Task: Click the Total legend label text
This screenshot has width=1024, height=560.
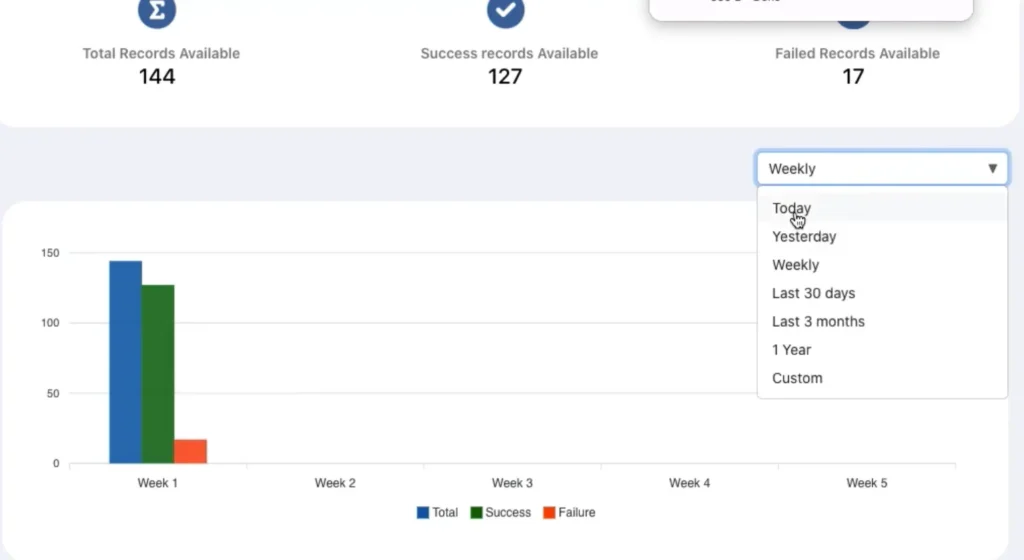Action: tap(445, 512)
